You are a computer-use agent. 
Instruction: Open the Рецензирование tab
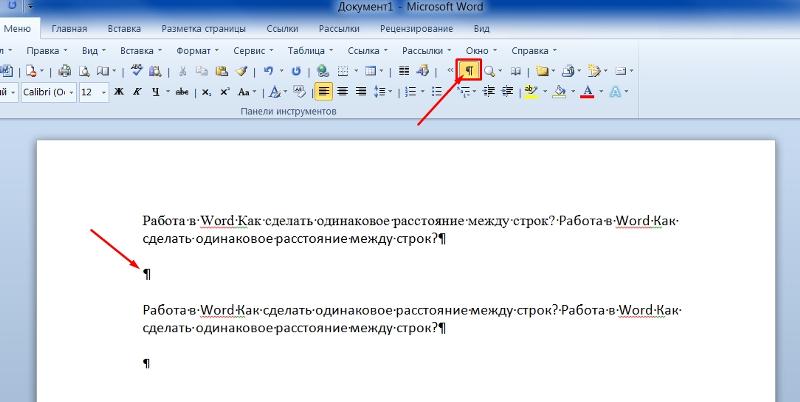(416, 29)
